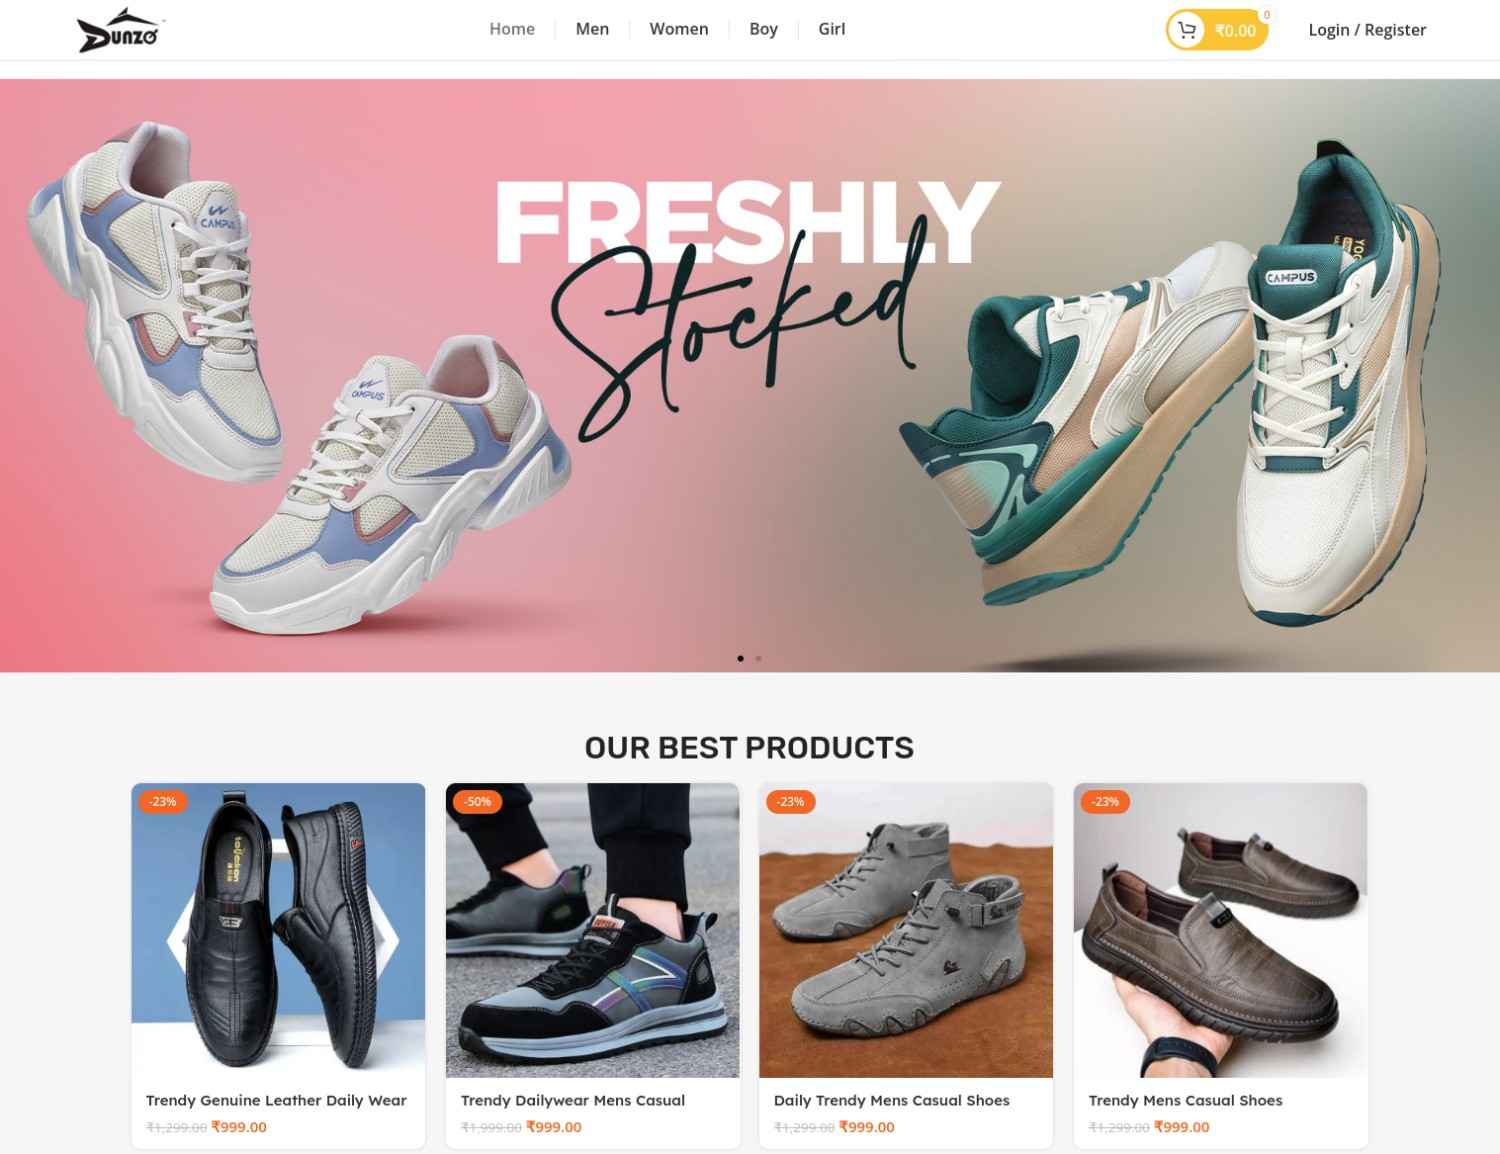This screenshot has height=1154, width=1500.
Task: Click the grey suede boots product image
Action: pos(906,930)
